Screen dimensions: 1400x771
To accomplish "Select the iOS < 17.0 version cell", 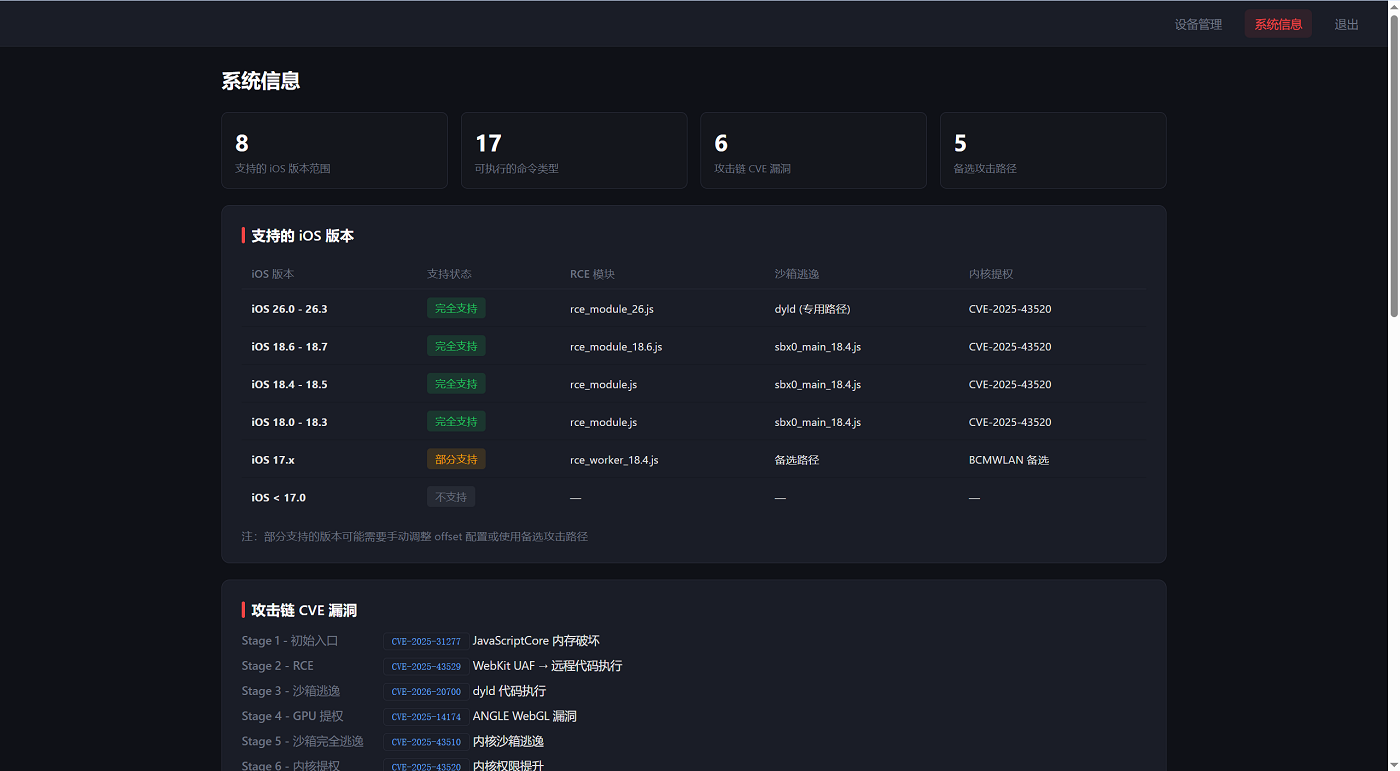I will click(x=278, y=498).
